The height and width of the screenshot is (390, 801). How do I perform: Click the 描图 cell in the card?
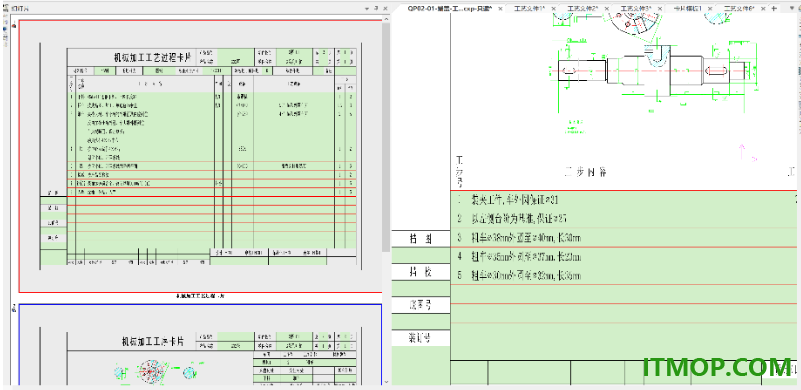click(421, 239)
